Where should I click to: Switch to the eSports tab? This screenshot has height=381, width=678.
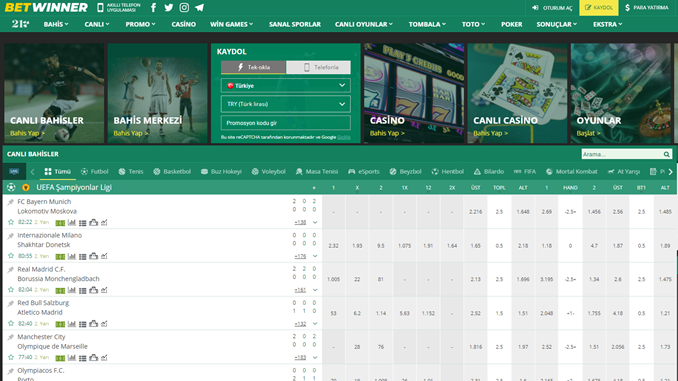(x=364, y=171)
